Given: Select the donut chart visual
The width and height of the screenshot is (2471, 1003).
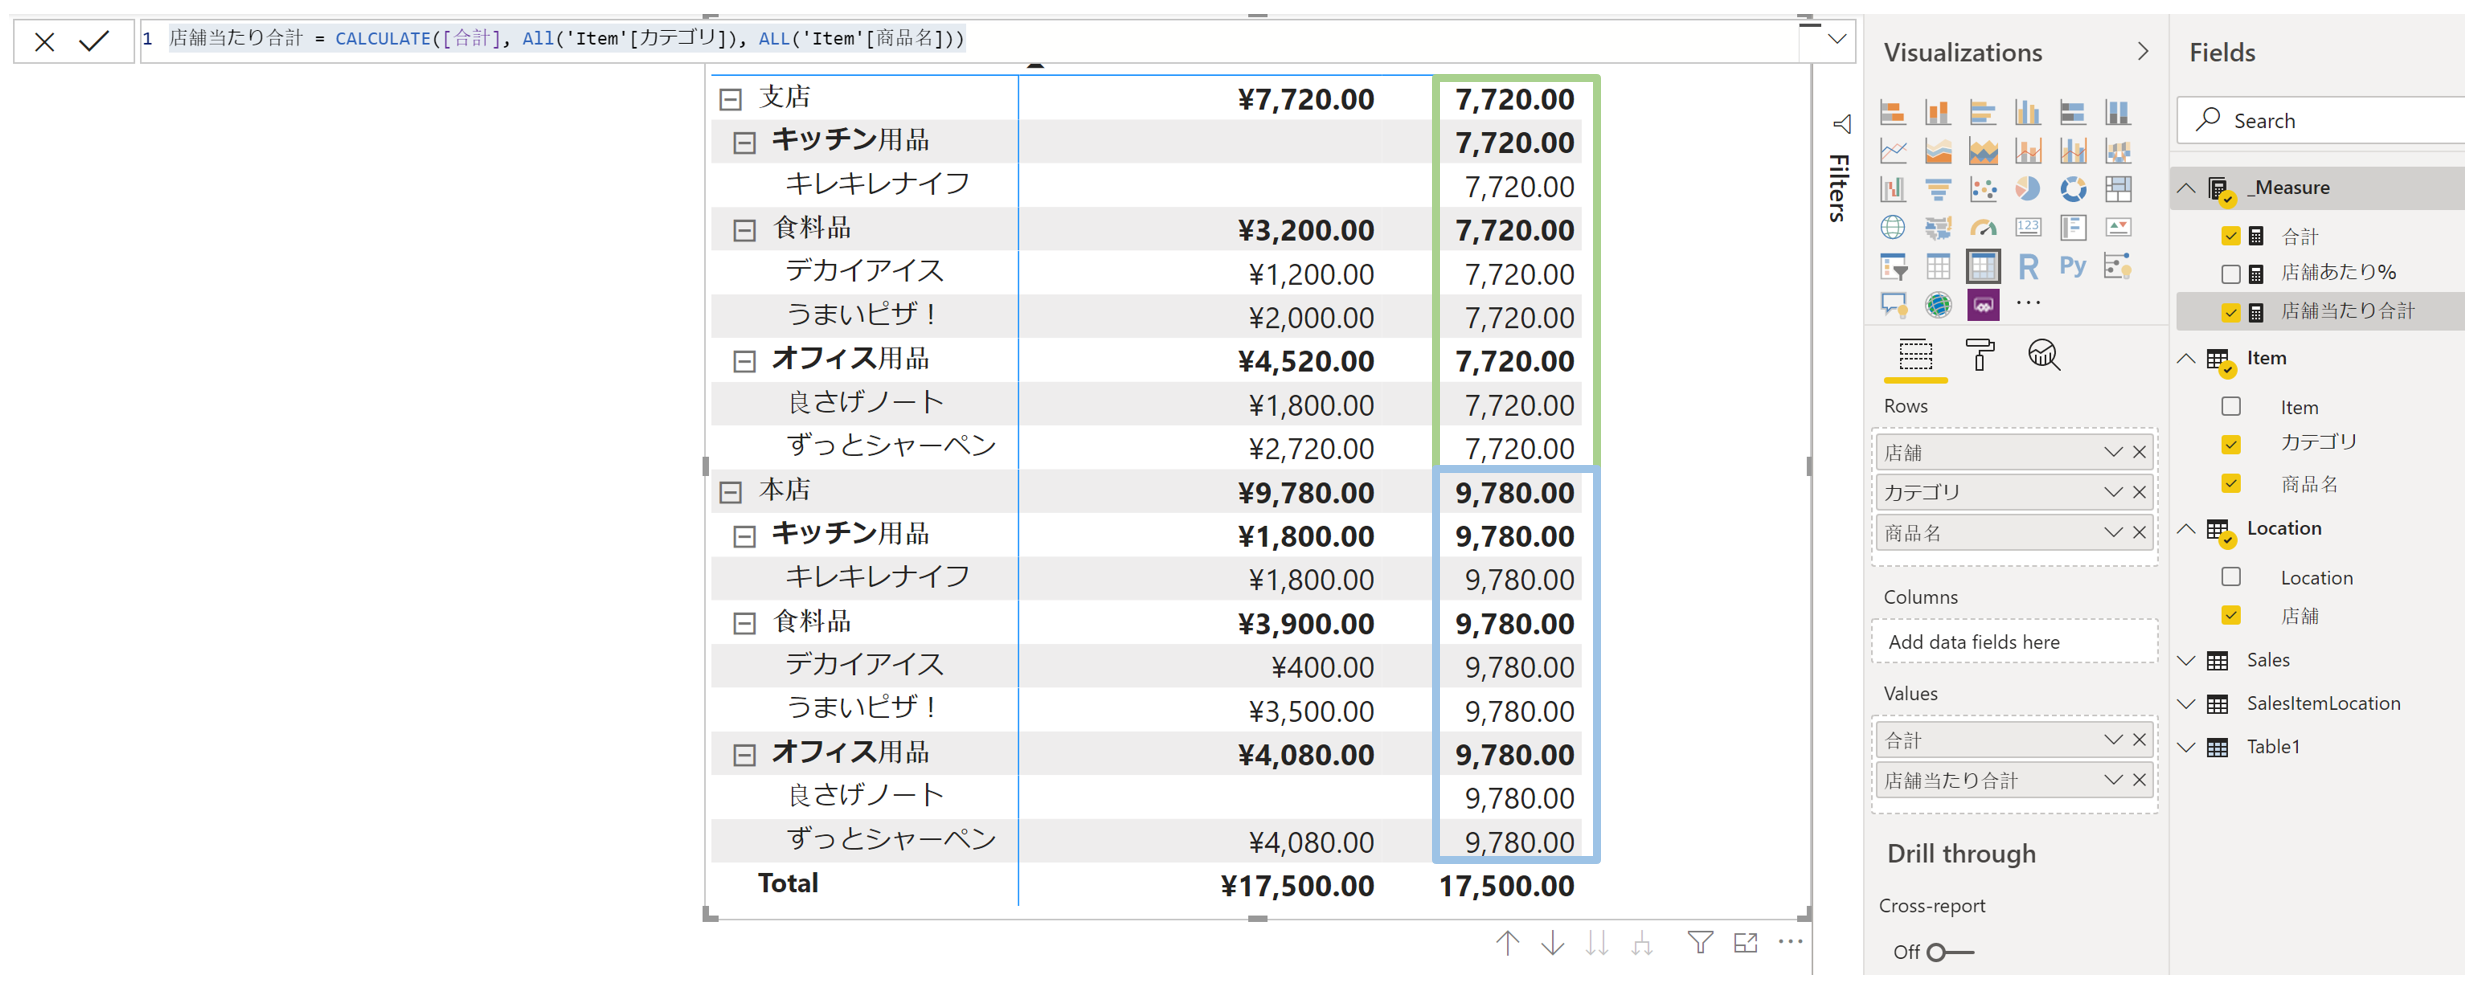Looking at the screenshot, I should pos(2072,189).
